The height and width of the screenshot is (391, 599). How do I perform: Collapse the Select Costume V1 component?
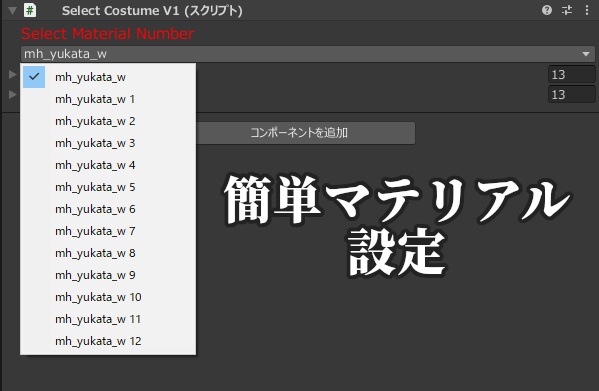pyautogui.click(x=12, y=11)
